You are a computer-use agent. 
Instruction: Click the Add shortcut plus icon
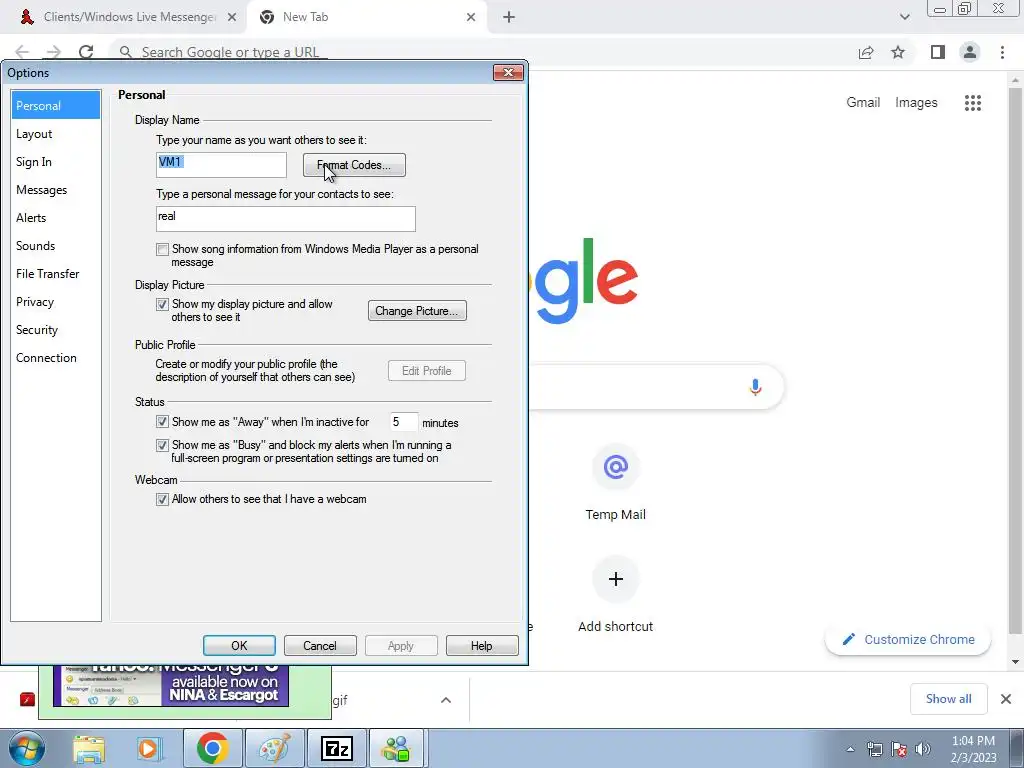pos(615,579)
